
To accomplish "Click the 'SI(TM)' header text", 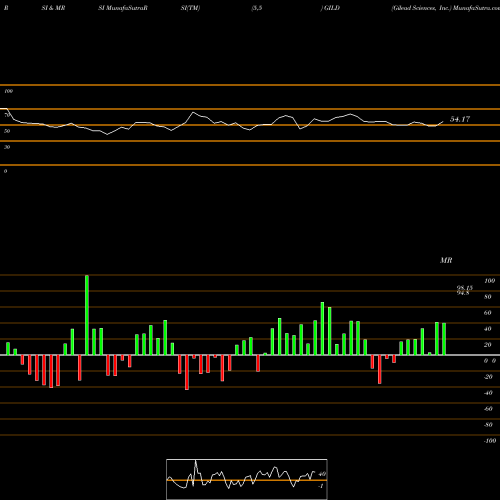I will point(190,8).
